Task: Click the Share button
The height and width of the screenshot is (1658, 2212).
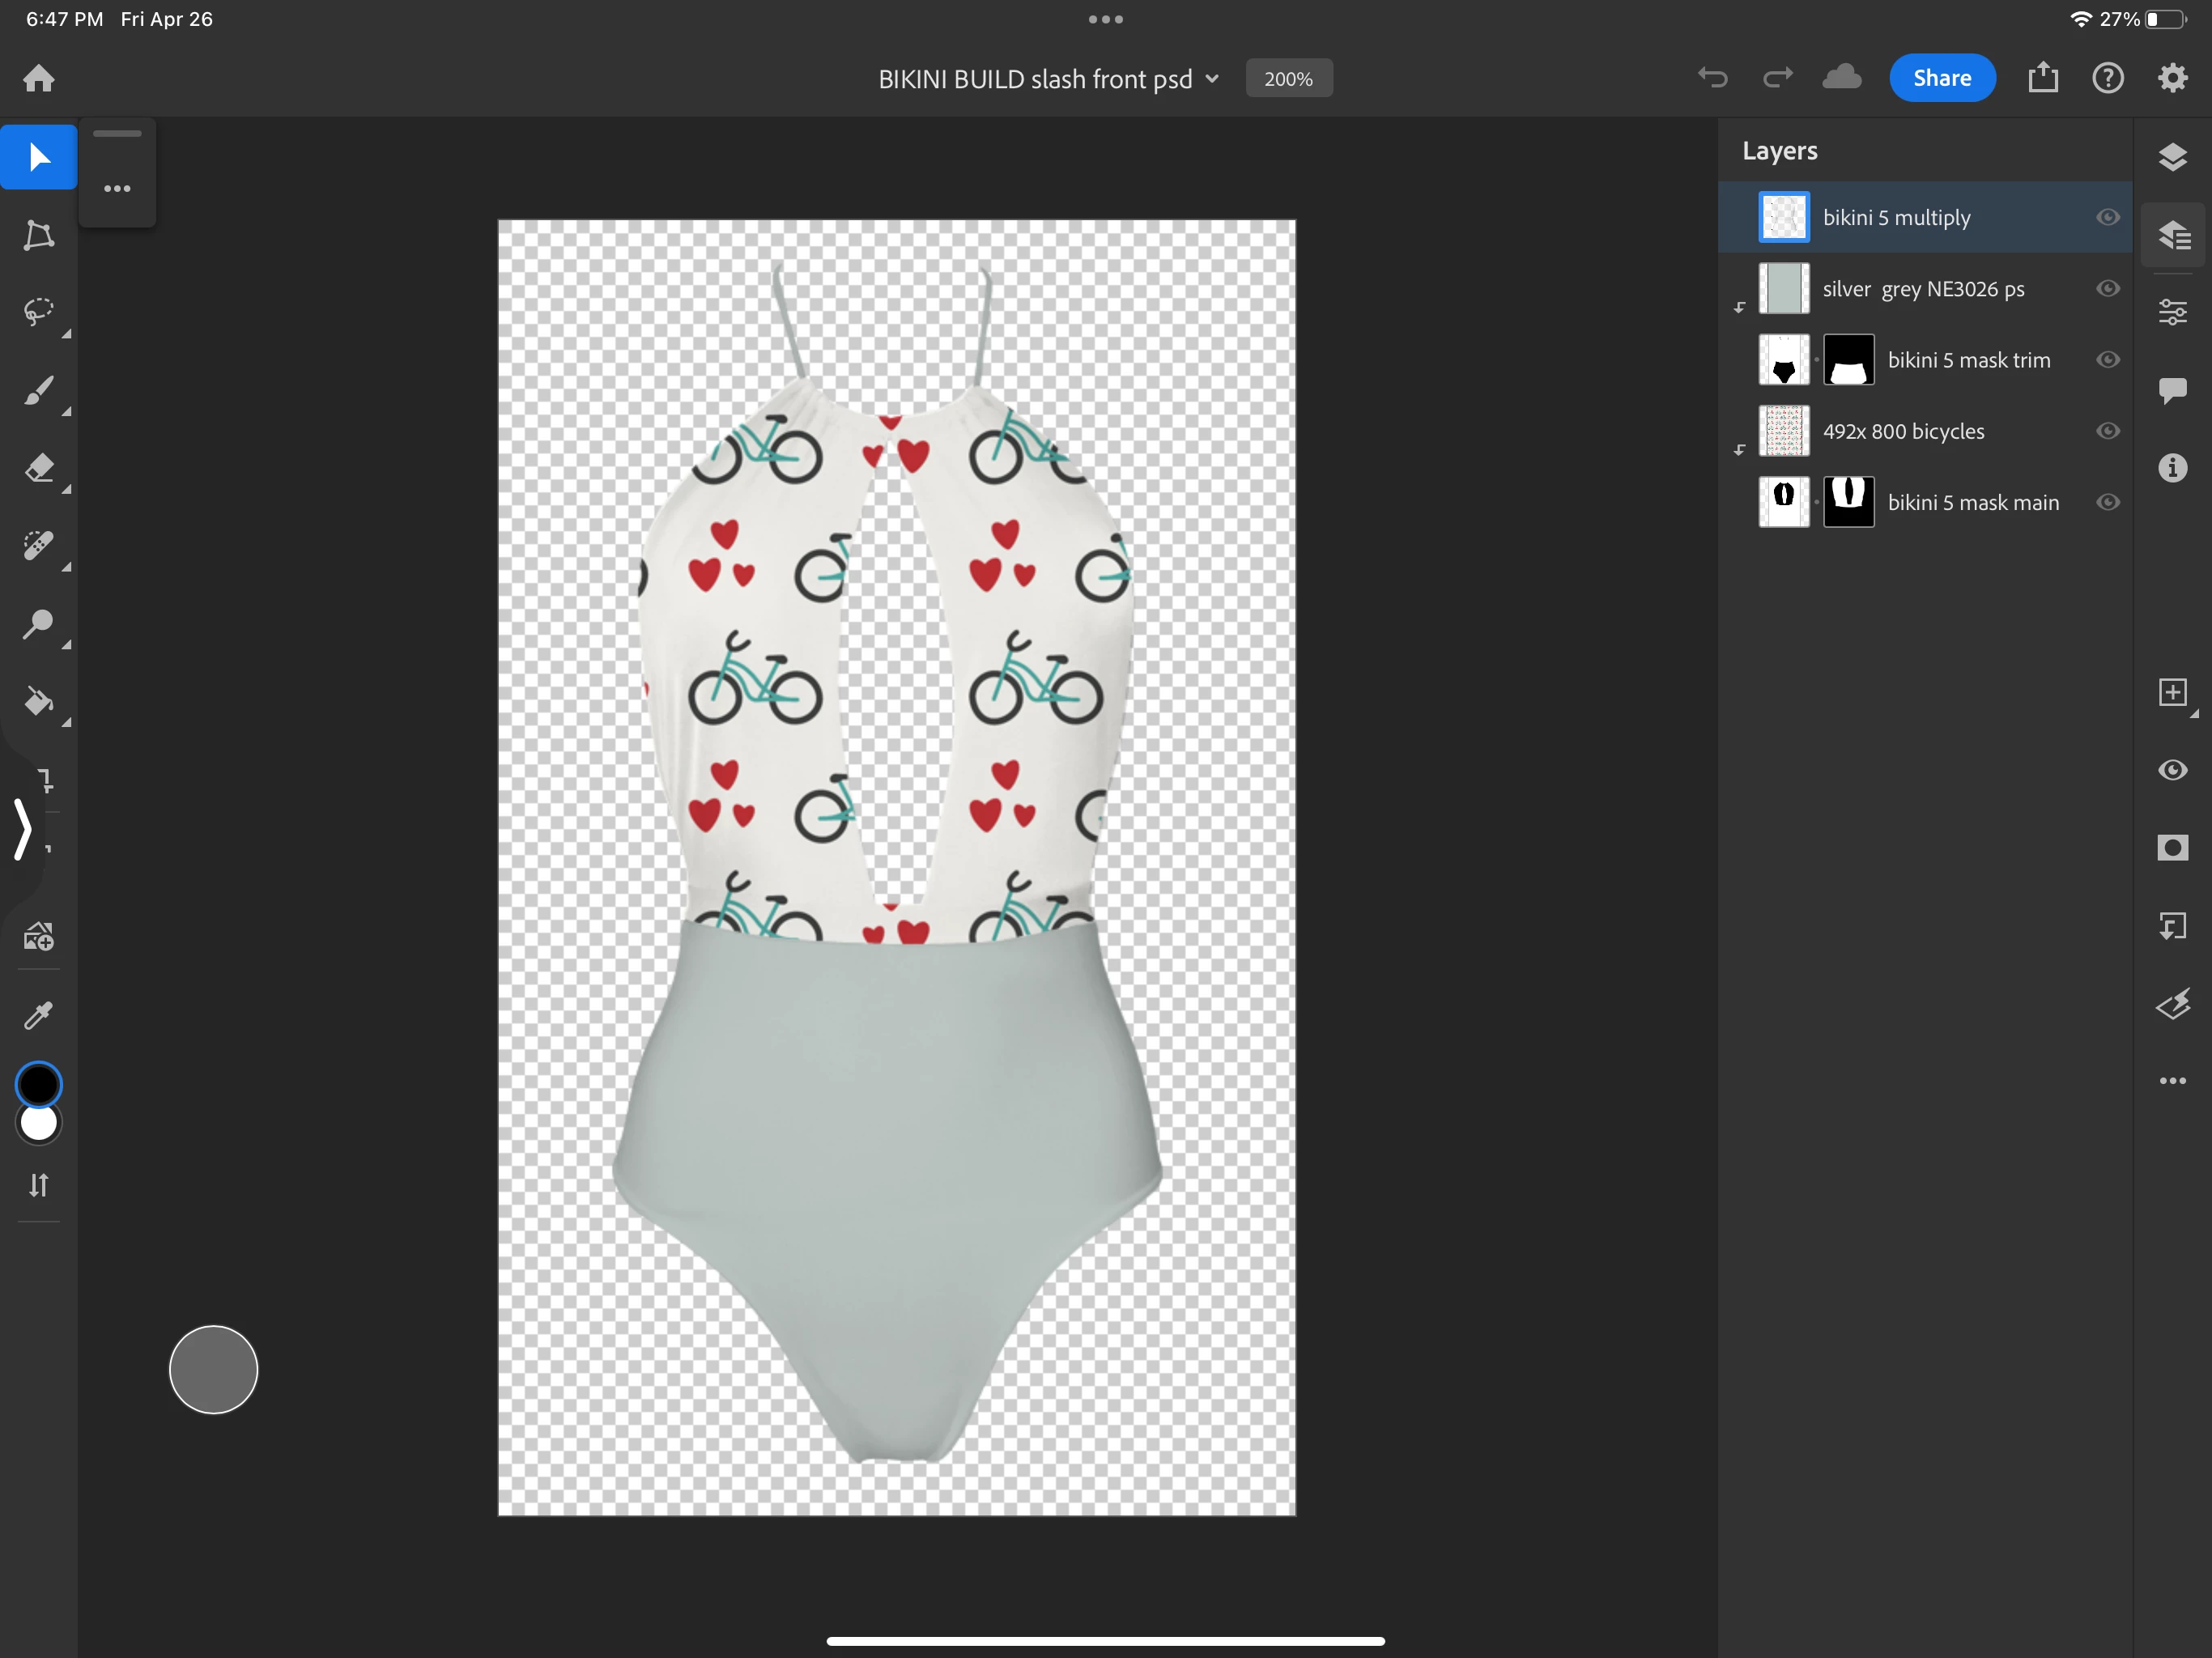Action: tap(1941, 78)
